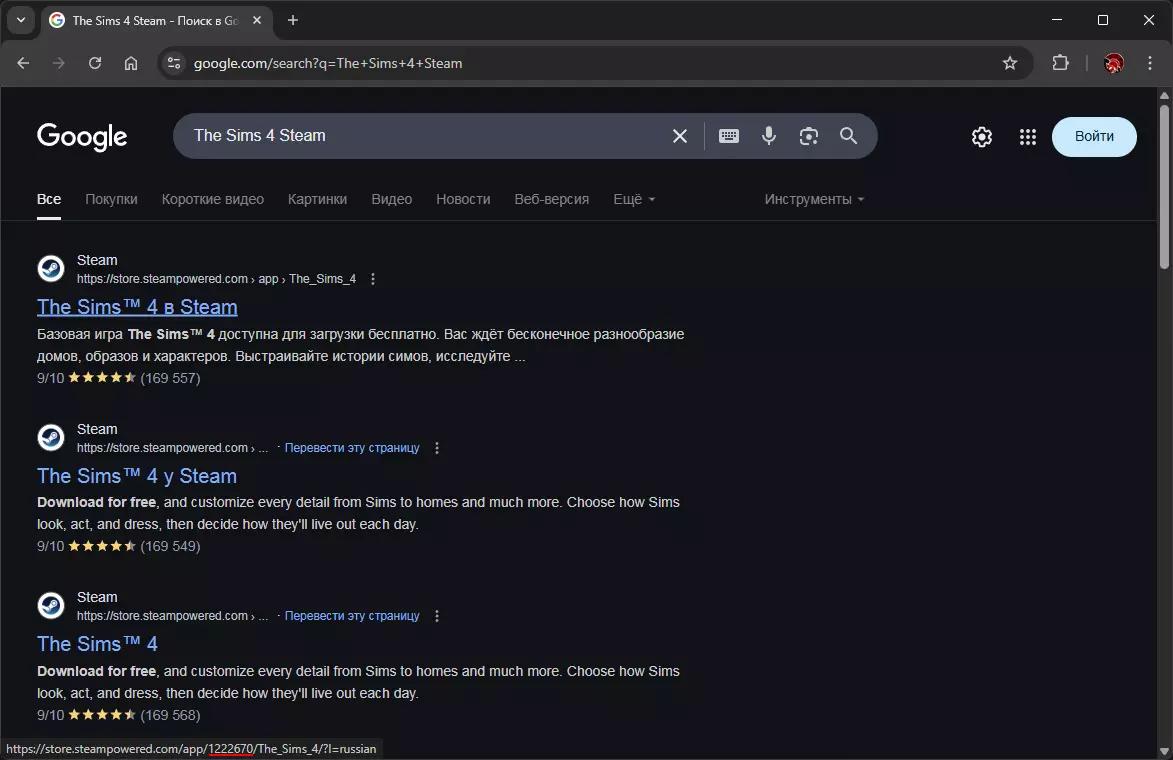Viewport: 1173px width, 760px height.
Task: Open more options for first Steam result
Action: click(x=373, y=279)
